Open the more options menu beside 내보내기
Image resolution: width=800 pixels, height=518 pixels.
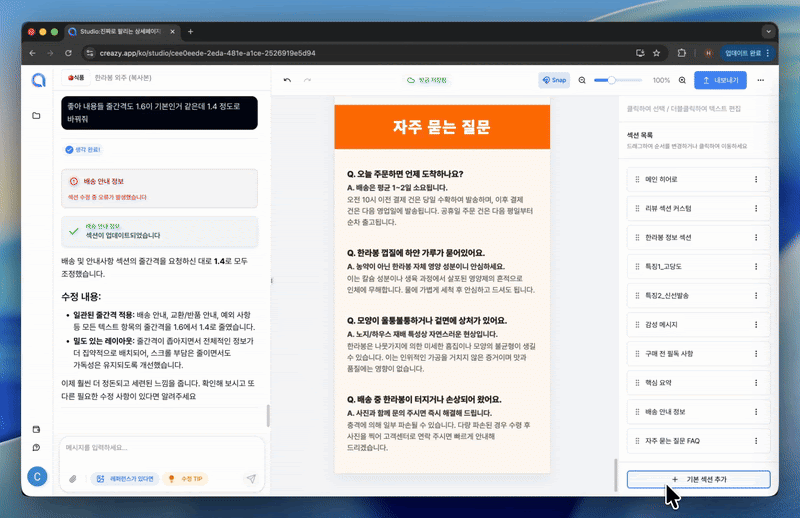pos(761,80)
